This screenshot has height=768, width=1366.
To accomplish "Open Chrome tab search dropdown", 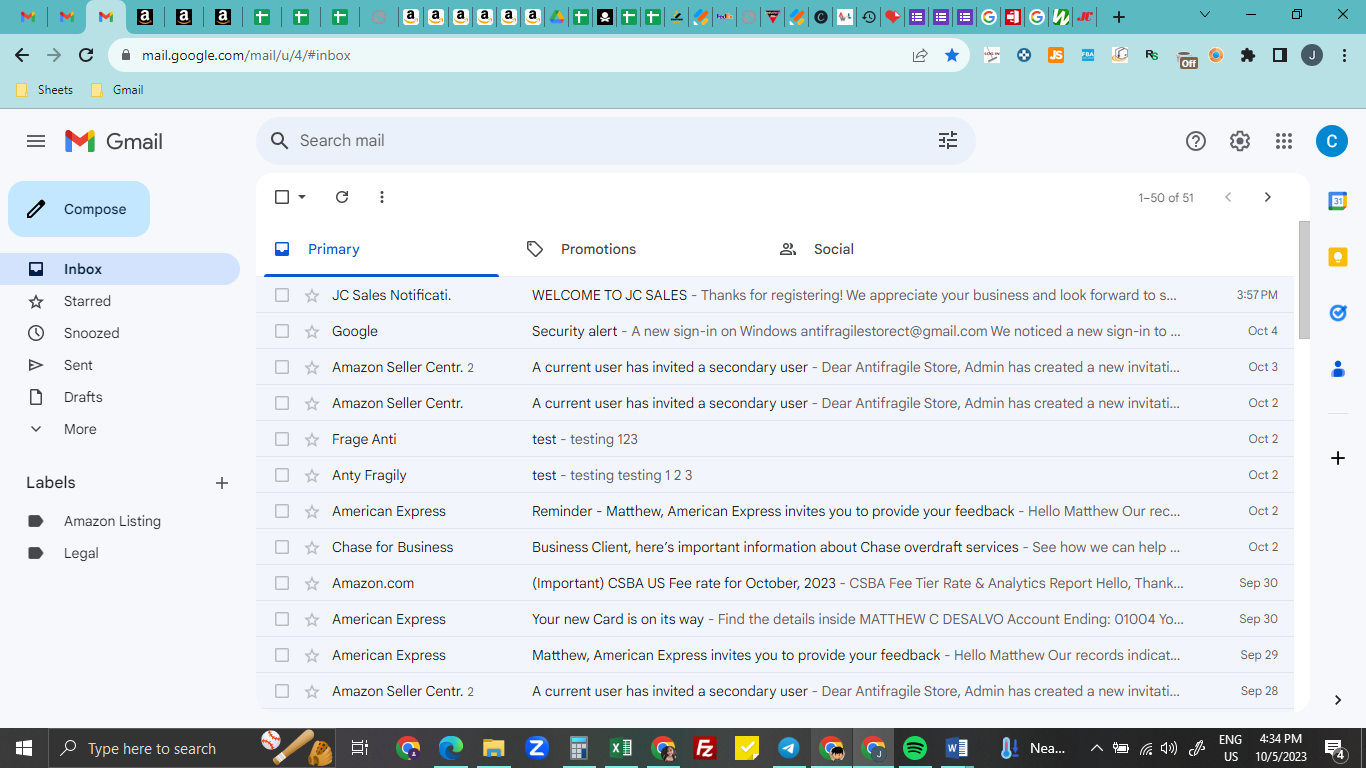I will click(x=1204, y=15).
